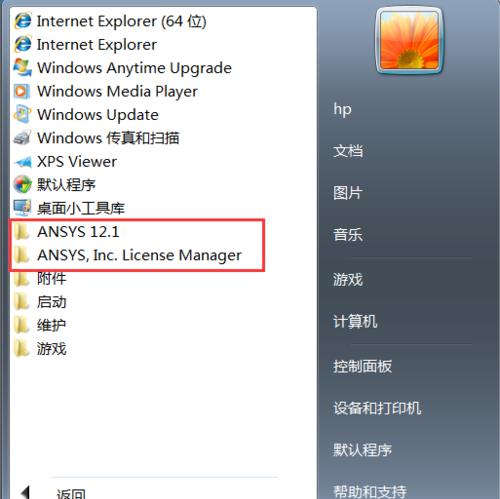Click the 启动 folder icon
Image resolution: width=500 pixels, height=499 pixels.
[x=22, y=302]
